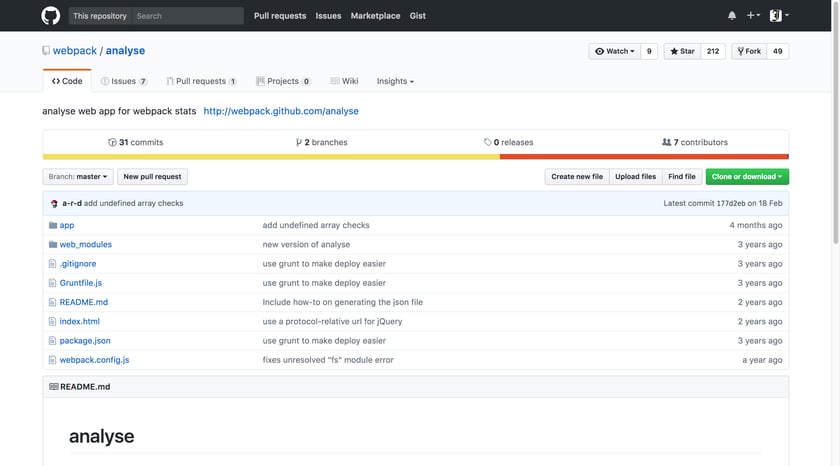View the 49 forks count
The image size is (840, 466).
click(x=777, y=51)
